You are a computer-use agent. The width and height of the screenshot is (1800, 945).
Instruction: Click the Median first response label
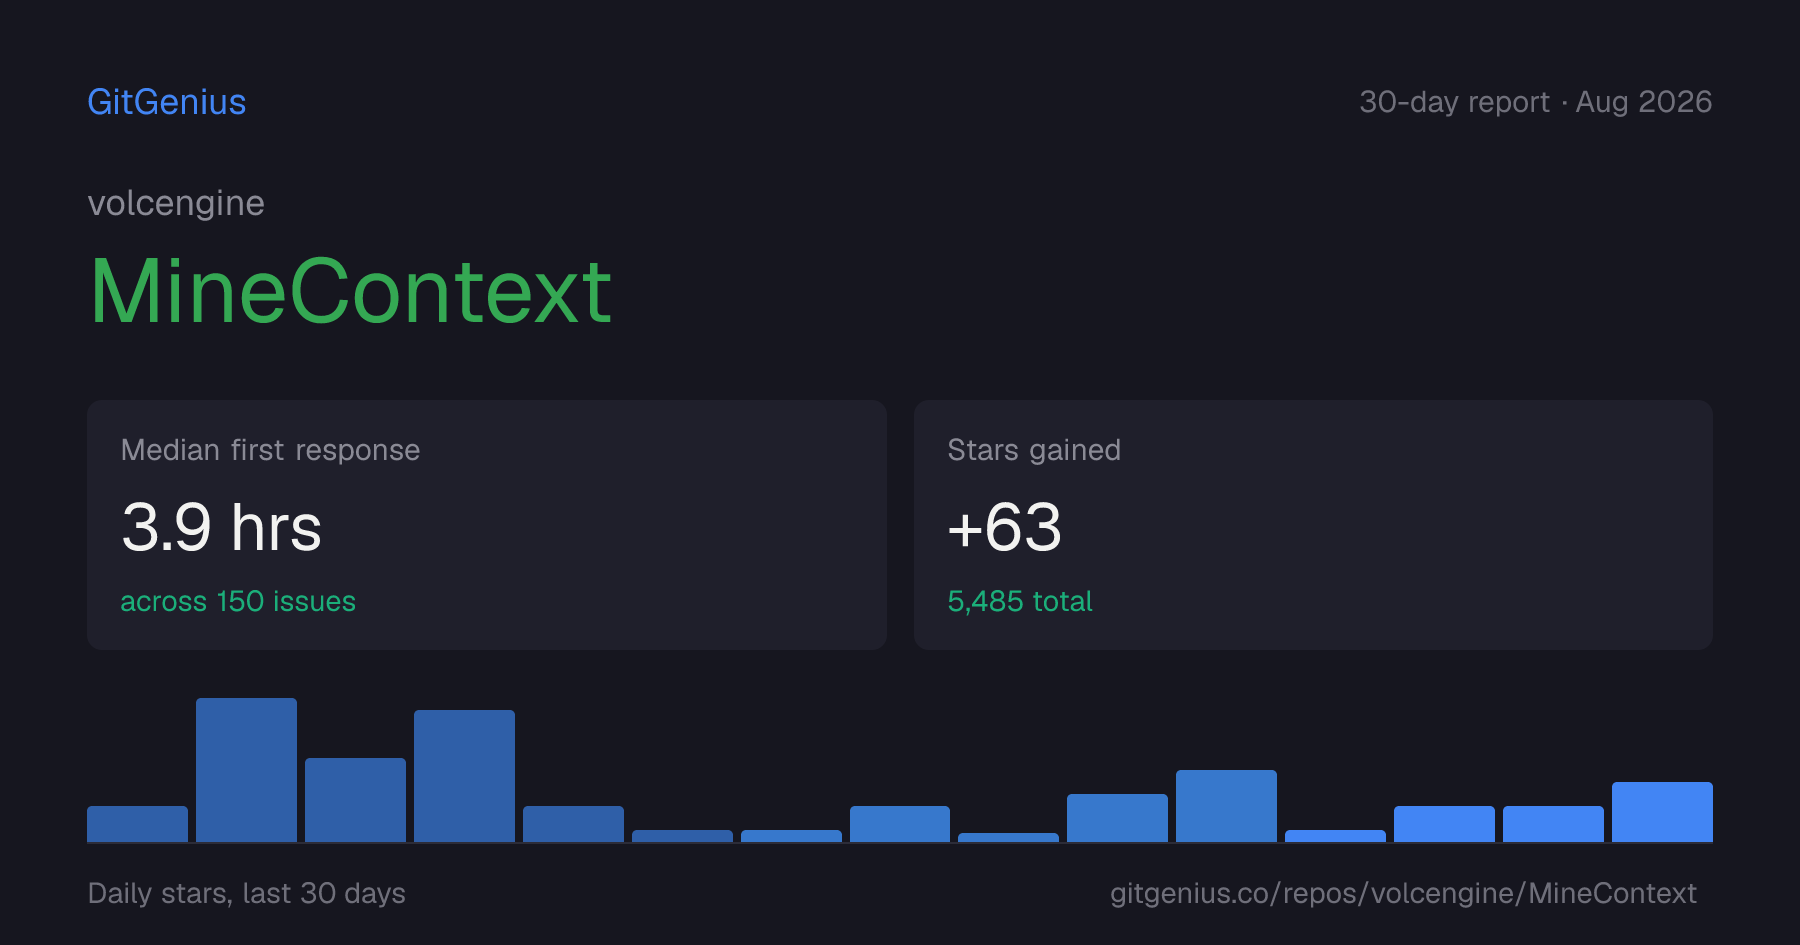(x=270, y=450)
